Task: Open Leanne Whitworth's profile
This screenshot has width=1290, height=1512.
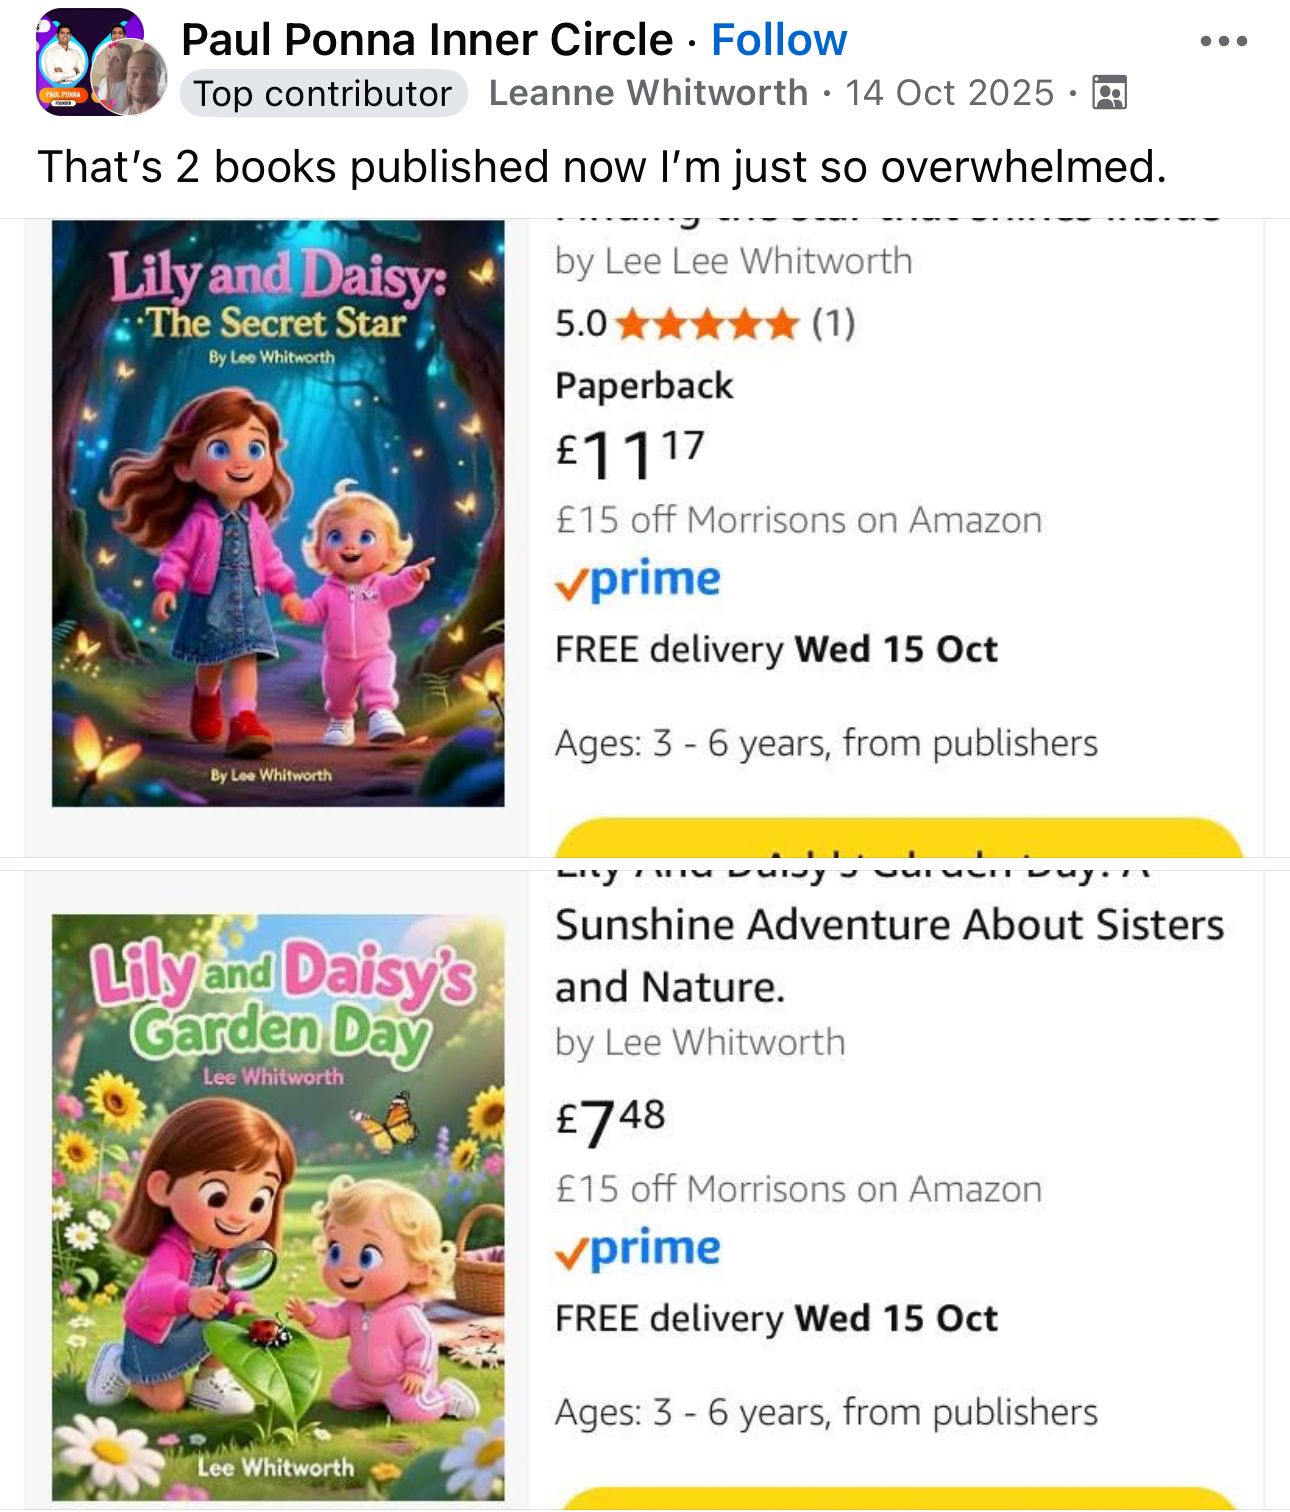Action: click(648, 93)
